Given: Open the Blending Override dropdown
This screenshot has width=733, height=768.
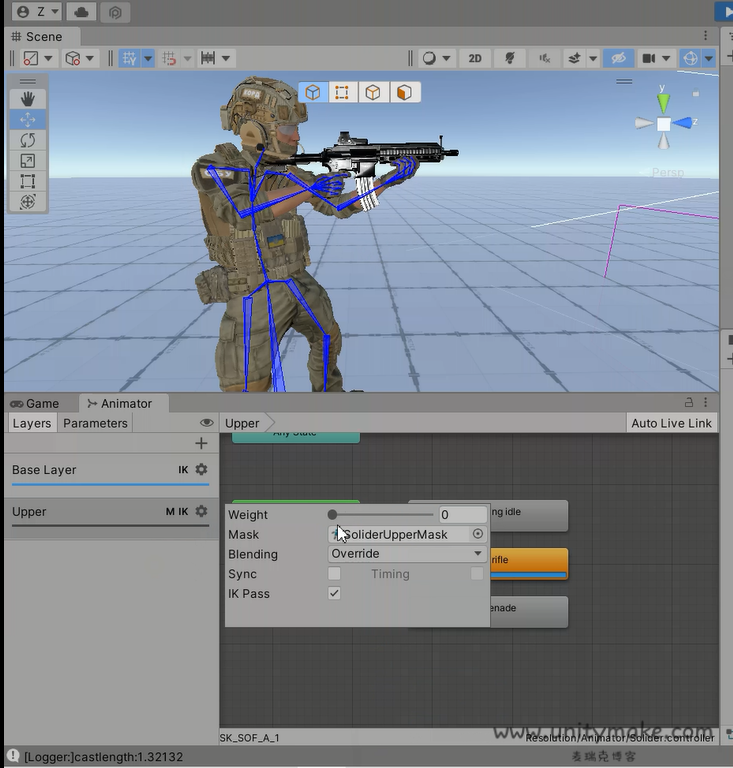Looking at the screenshot, I should (x=407, y=554).
